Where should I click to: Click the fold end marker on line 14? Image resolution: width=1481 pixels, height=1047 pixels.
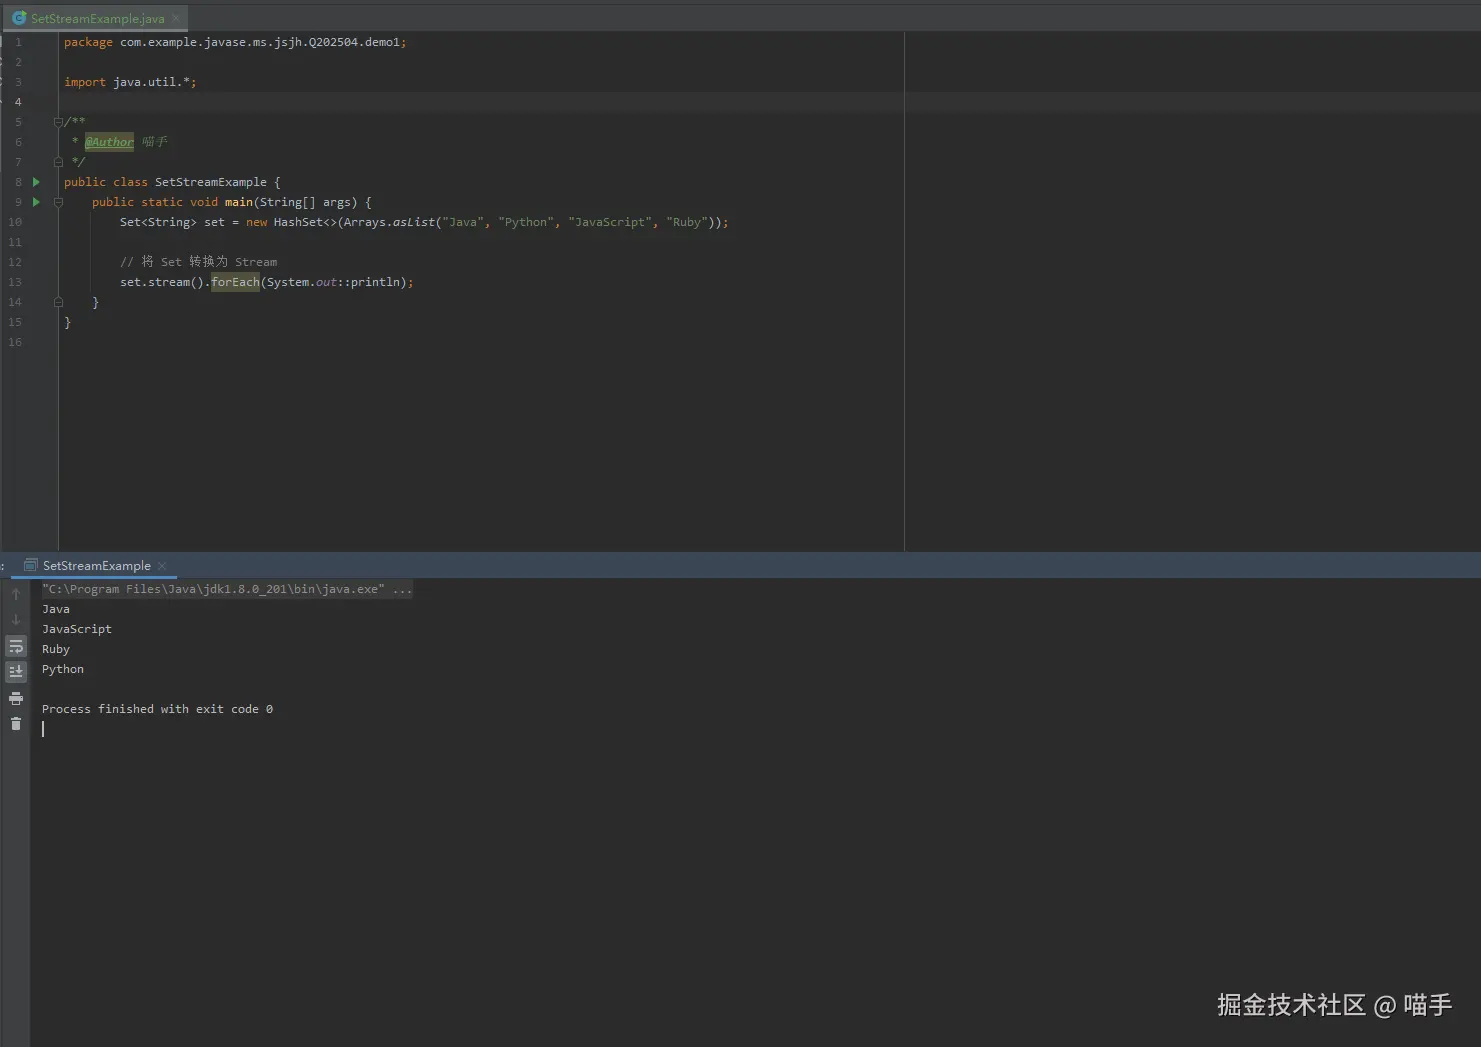[x=58, y=302]
